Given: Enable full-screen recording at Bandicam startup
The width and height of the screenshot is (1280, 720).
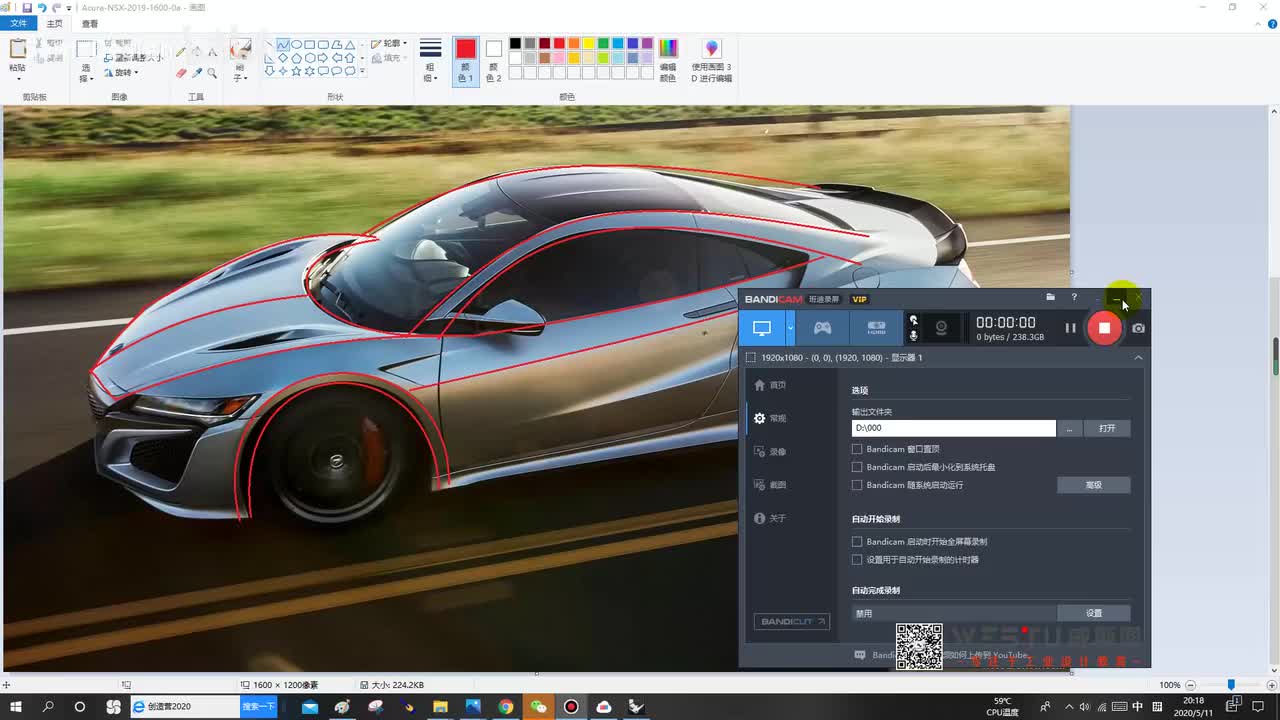Looking at the screenshot, I should [x=857, y=542].
